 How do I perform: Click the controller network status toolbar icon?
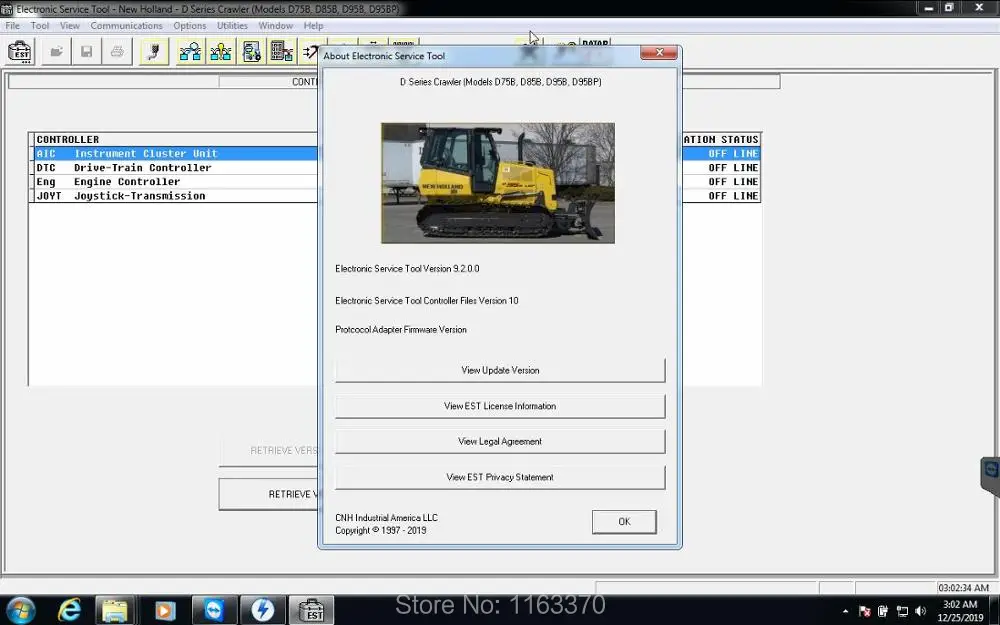pos(190,52)
